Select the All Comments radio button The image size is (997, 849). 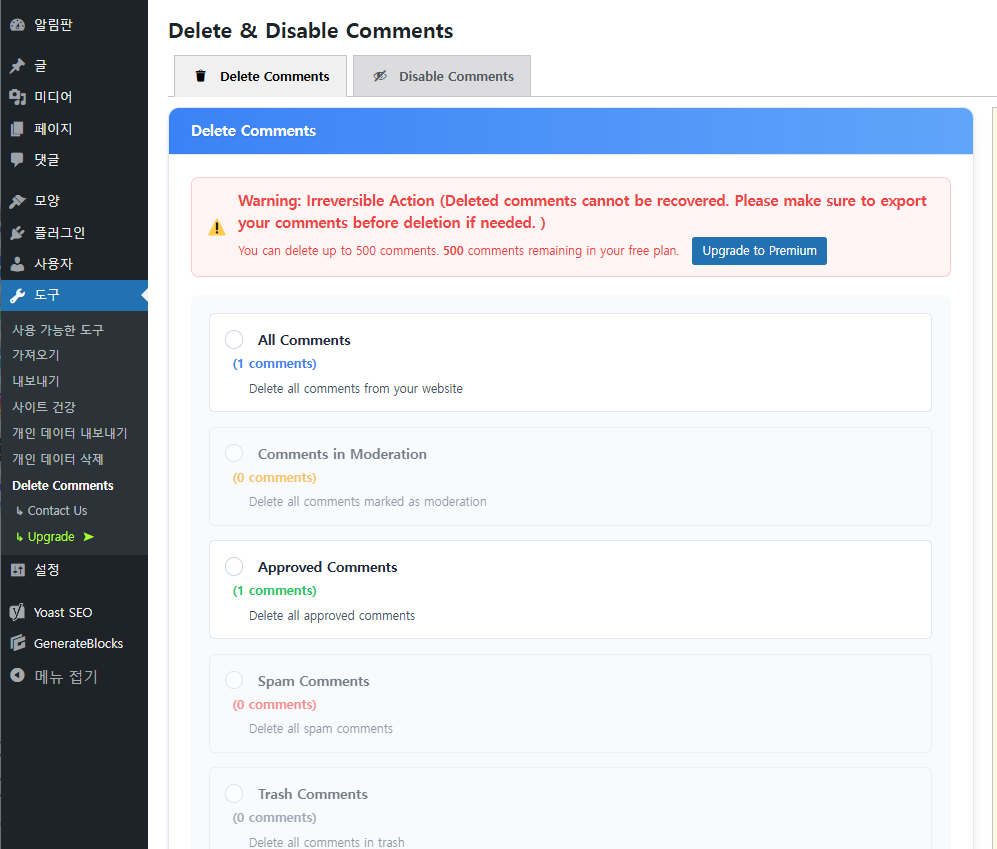(234, 340)
